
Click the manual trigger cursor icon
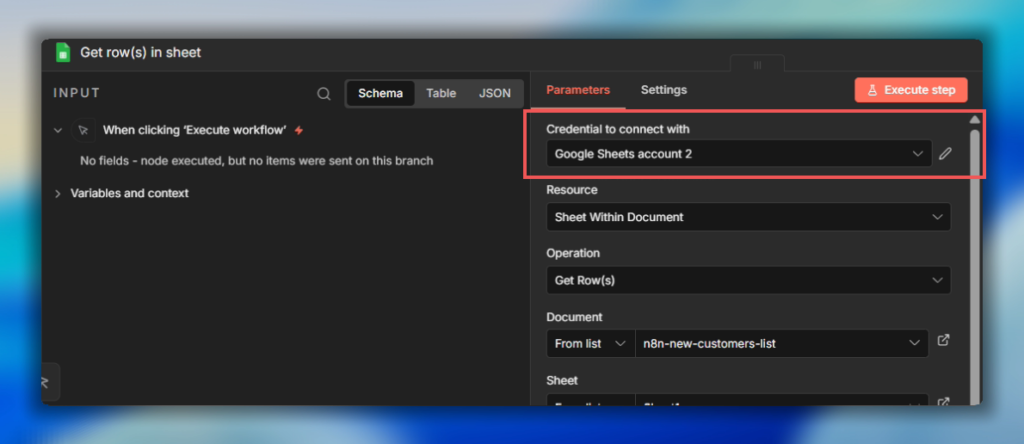pos(84,130)
